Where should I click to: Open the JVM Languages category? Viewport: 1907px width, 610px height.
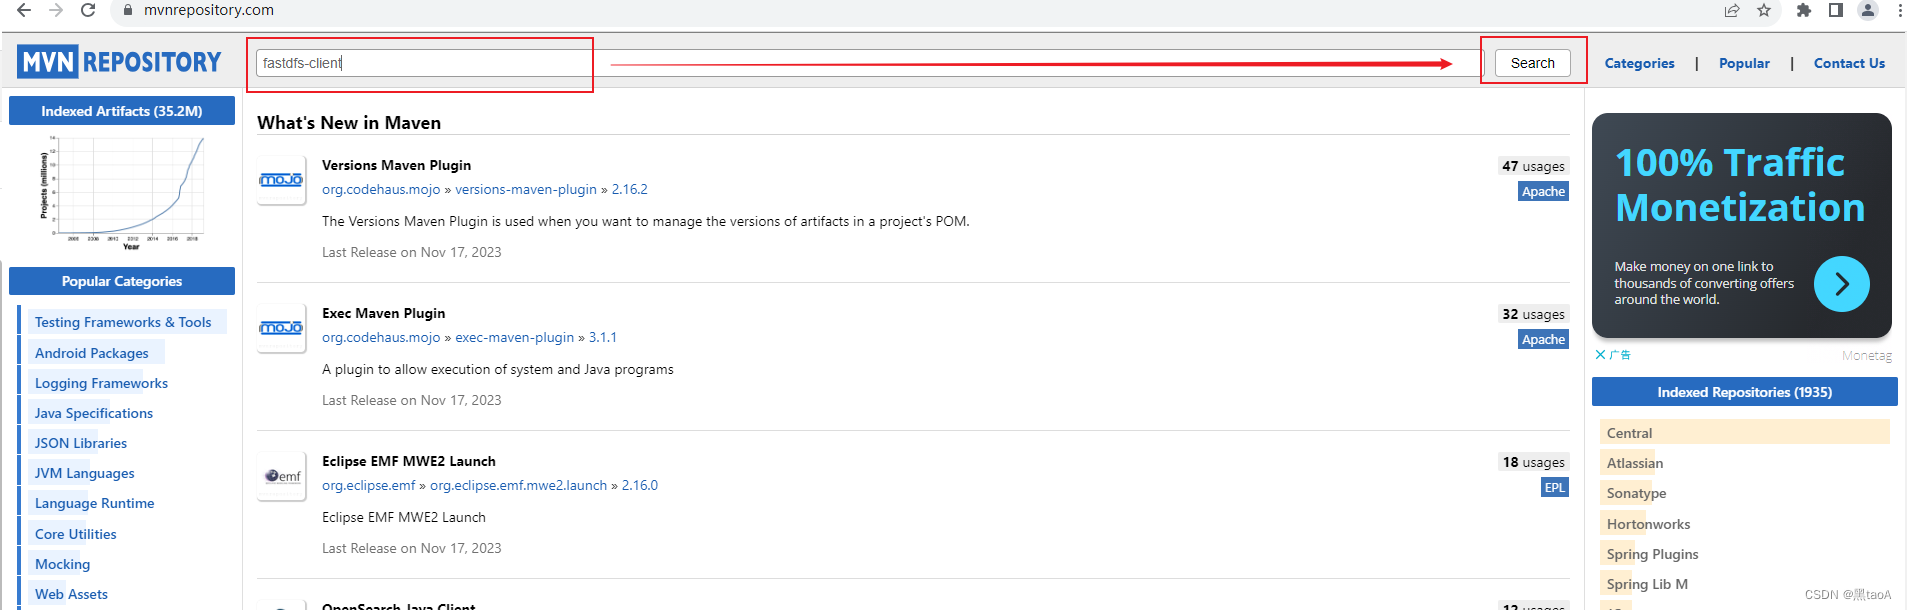(x=85, y=473)
